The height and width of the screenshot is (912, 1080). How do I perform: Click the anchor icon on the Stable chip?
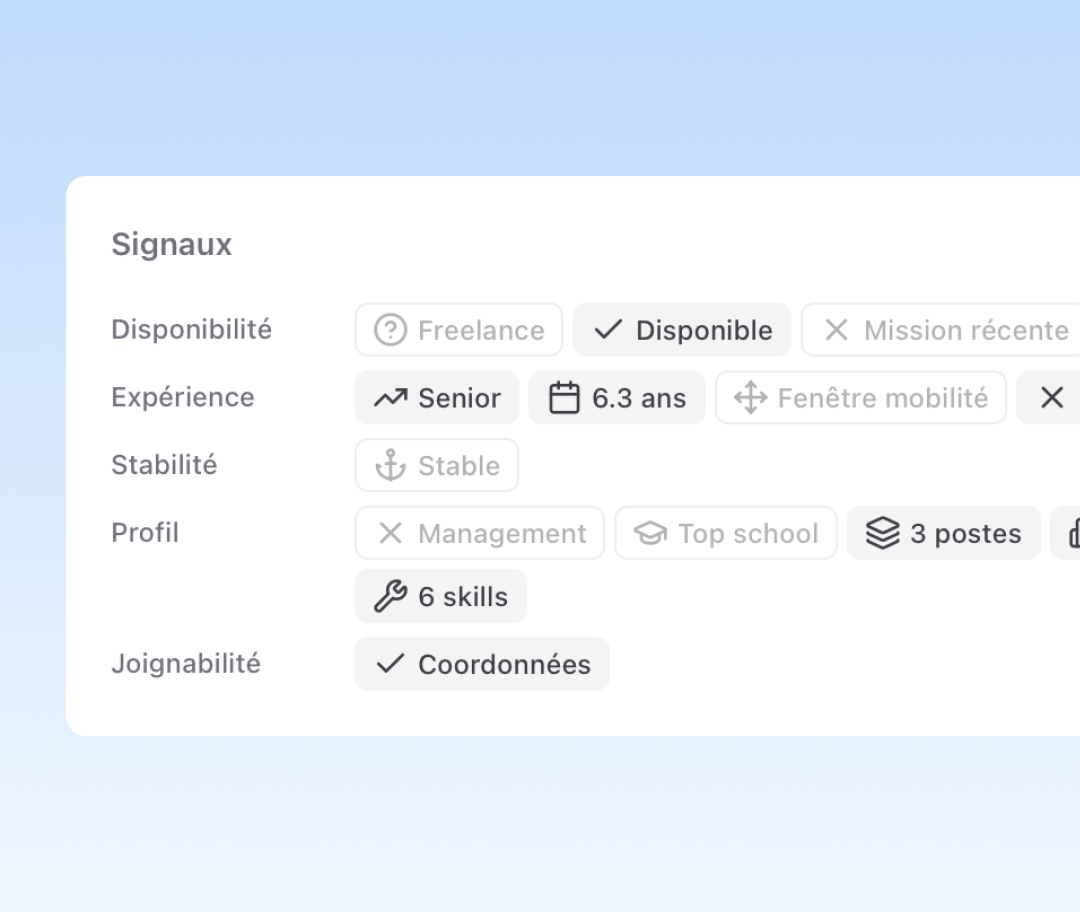390,465
